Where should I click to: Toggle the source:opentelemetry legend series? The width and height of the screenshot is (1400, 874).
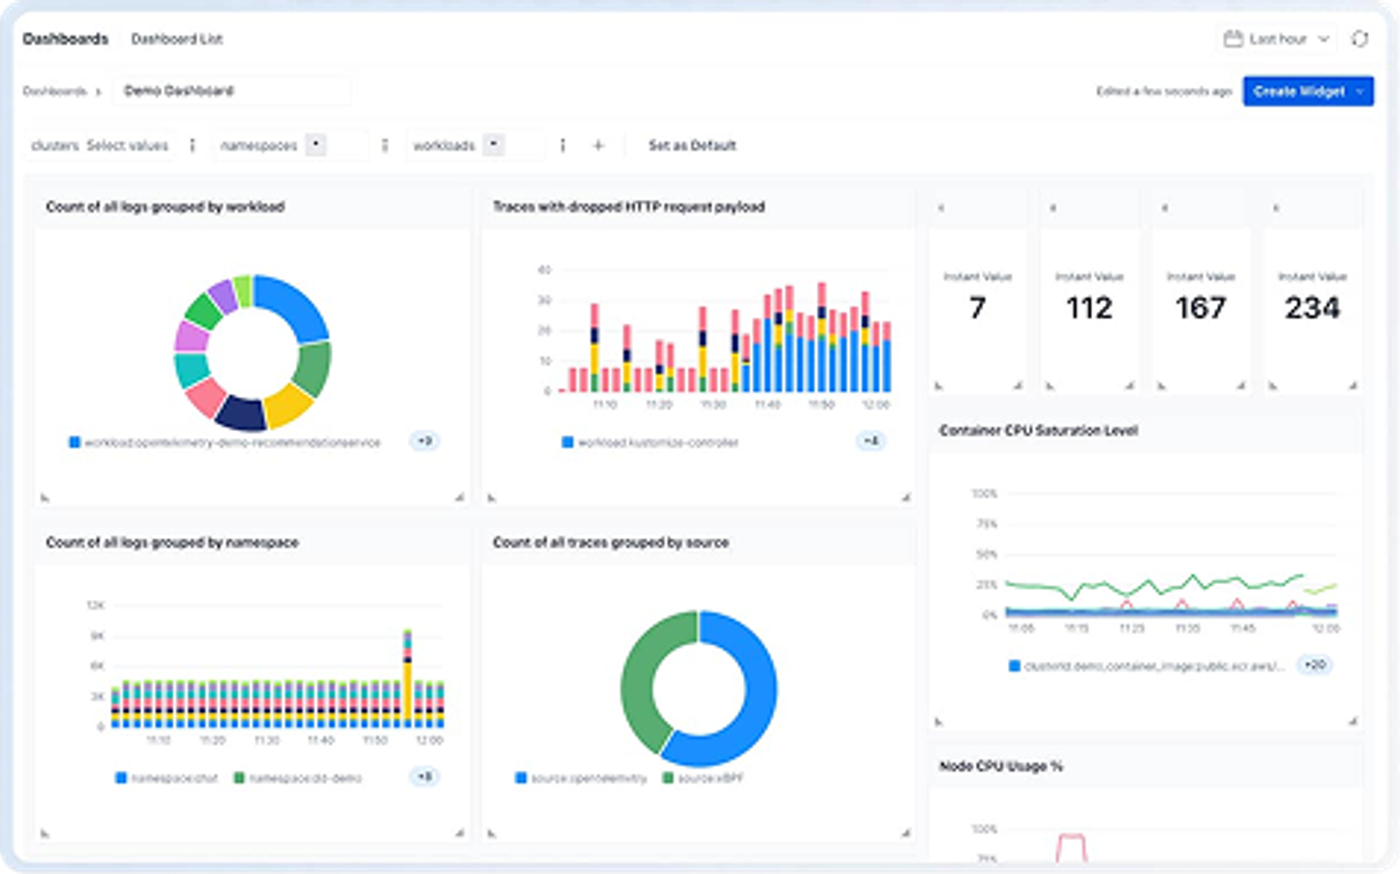tap(581, 778)
